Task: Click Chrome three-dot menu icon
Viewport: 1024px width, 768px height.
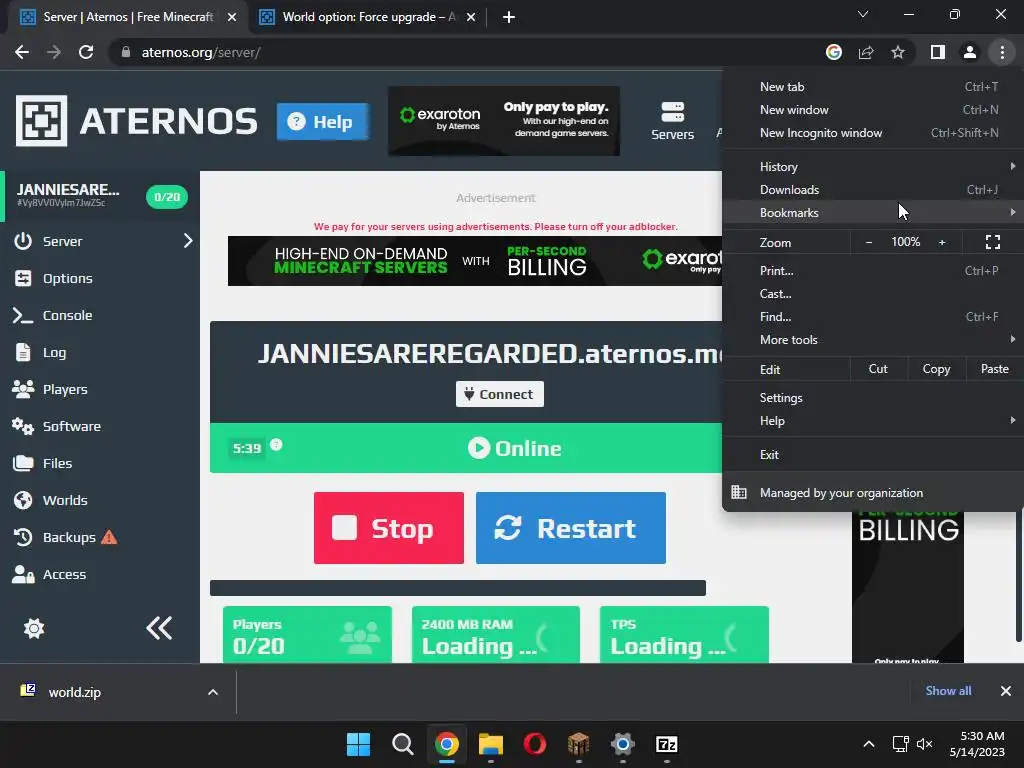Action: tap(1002, 52)
